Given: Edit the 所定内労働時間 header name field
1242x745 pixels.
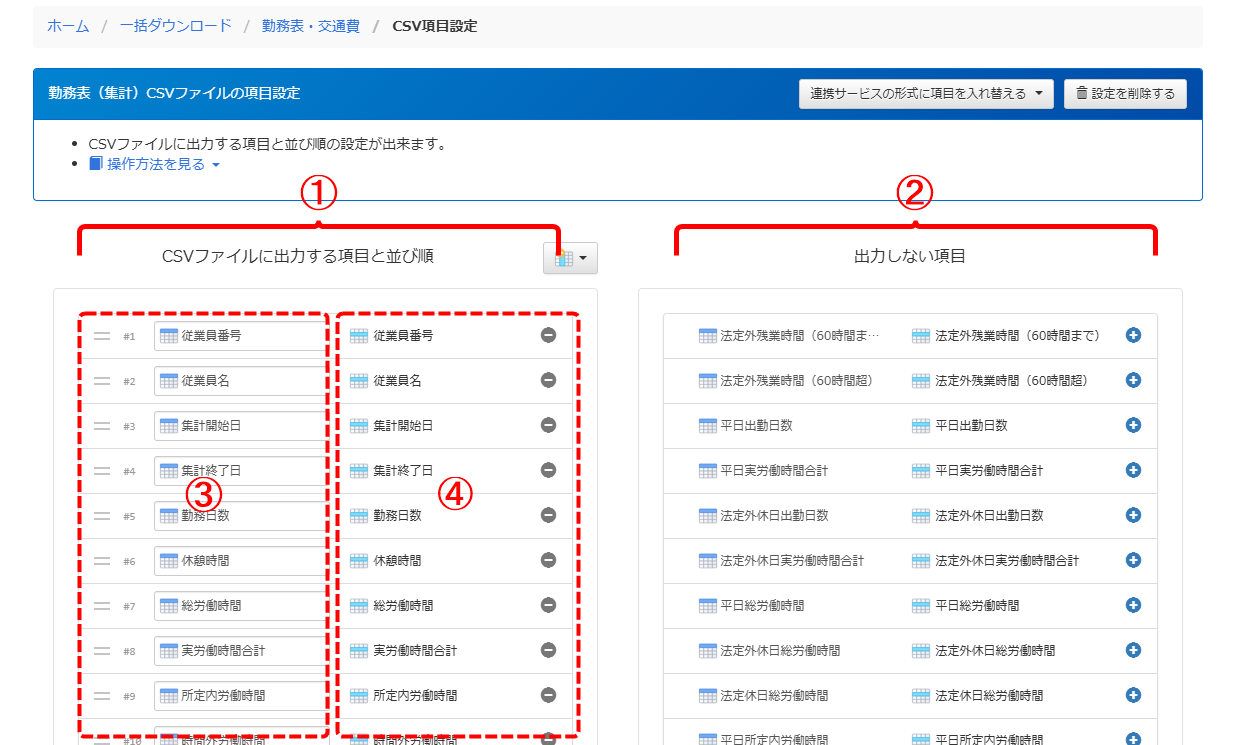Looking at the screenshot, I should [240, 696].
